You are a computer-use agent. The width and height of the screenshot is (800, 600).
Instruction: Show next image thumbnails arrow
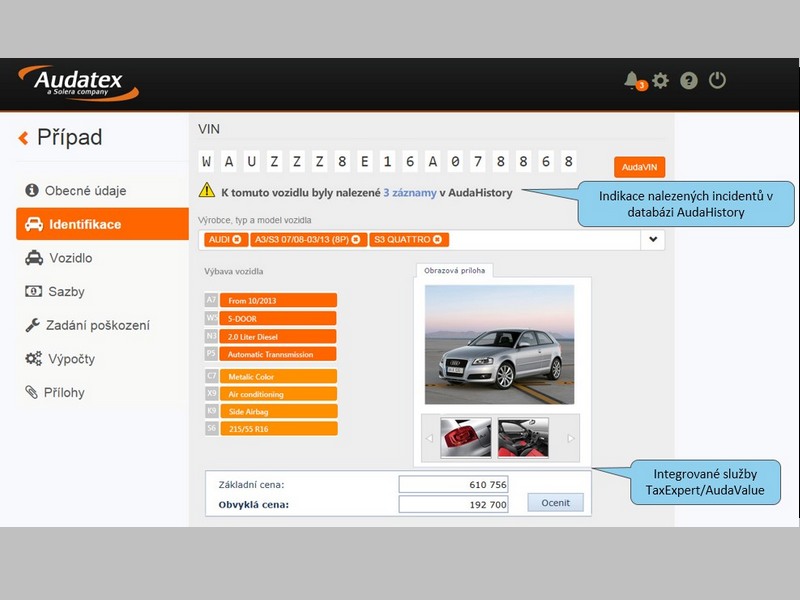pyautogui.click(x=571, y=438)
